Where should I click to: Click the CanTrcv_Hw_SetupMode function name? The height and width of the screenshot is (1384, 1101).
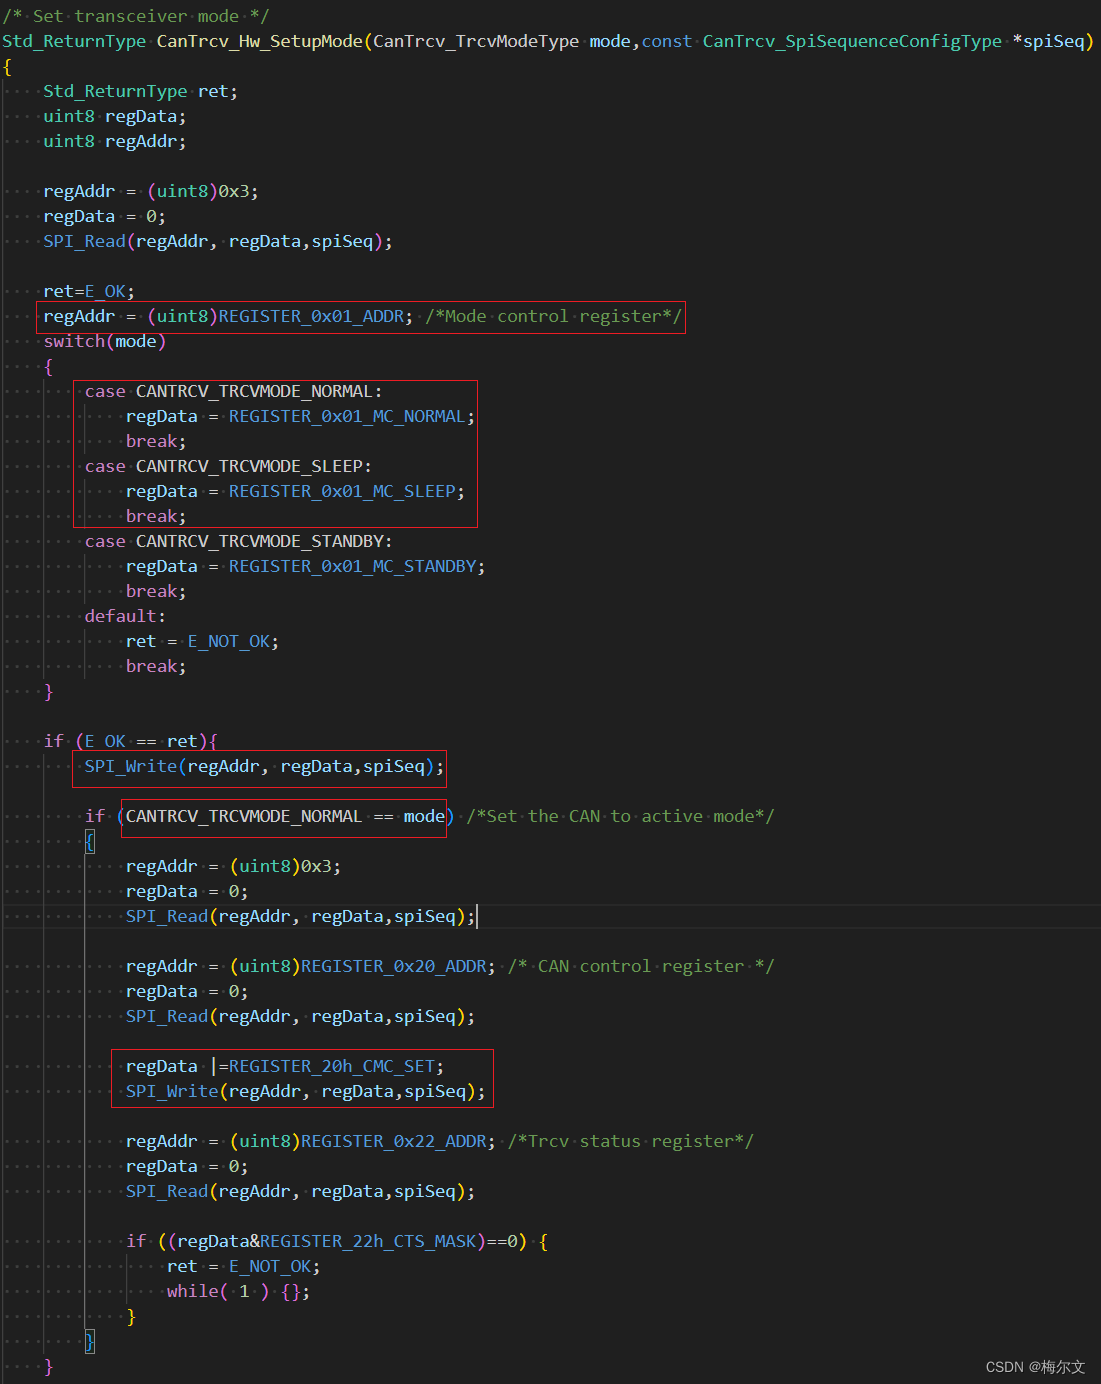[x=260, y=41]
